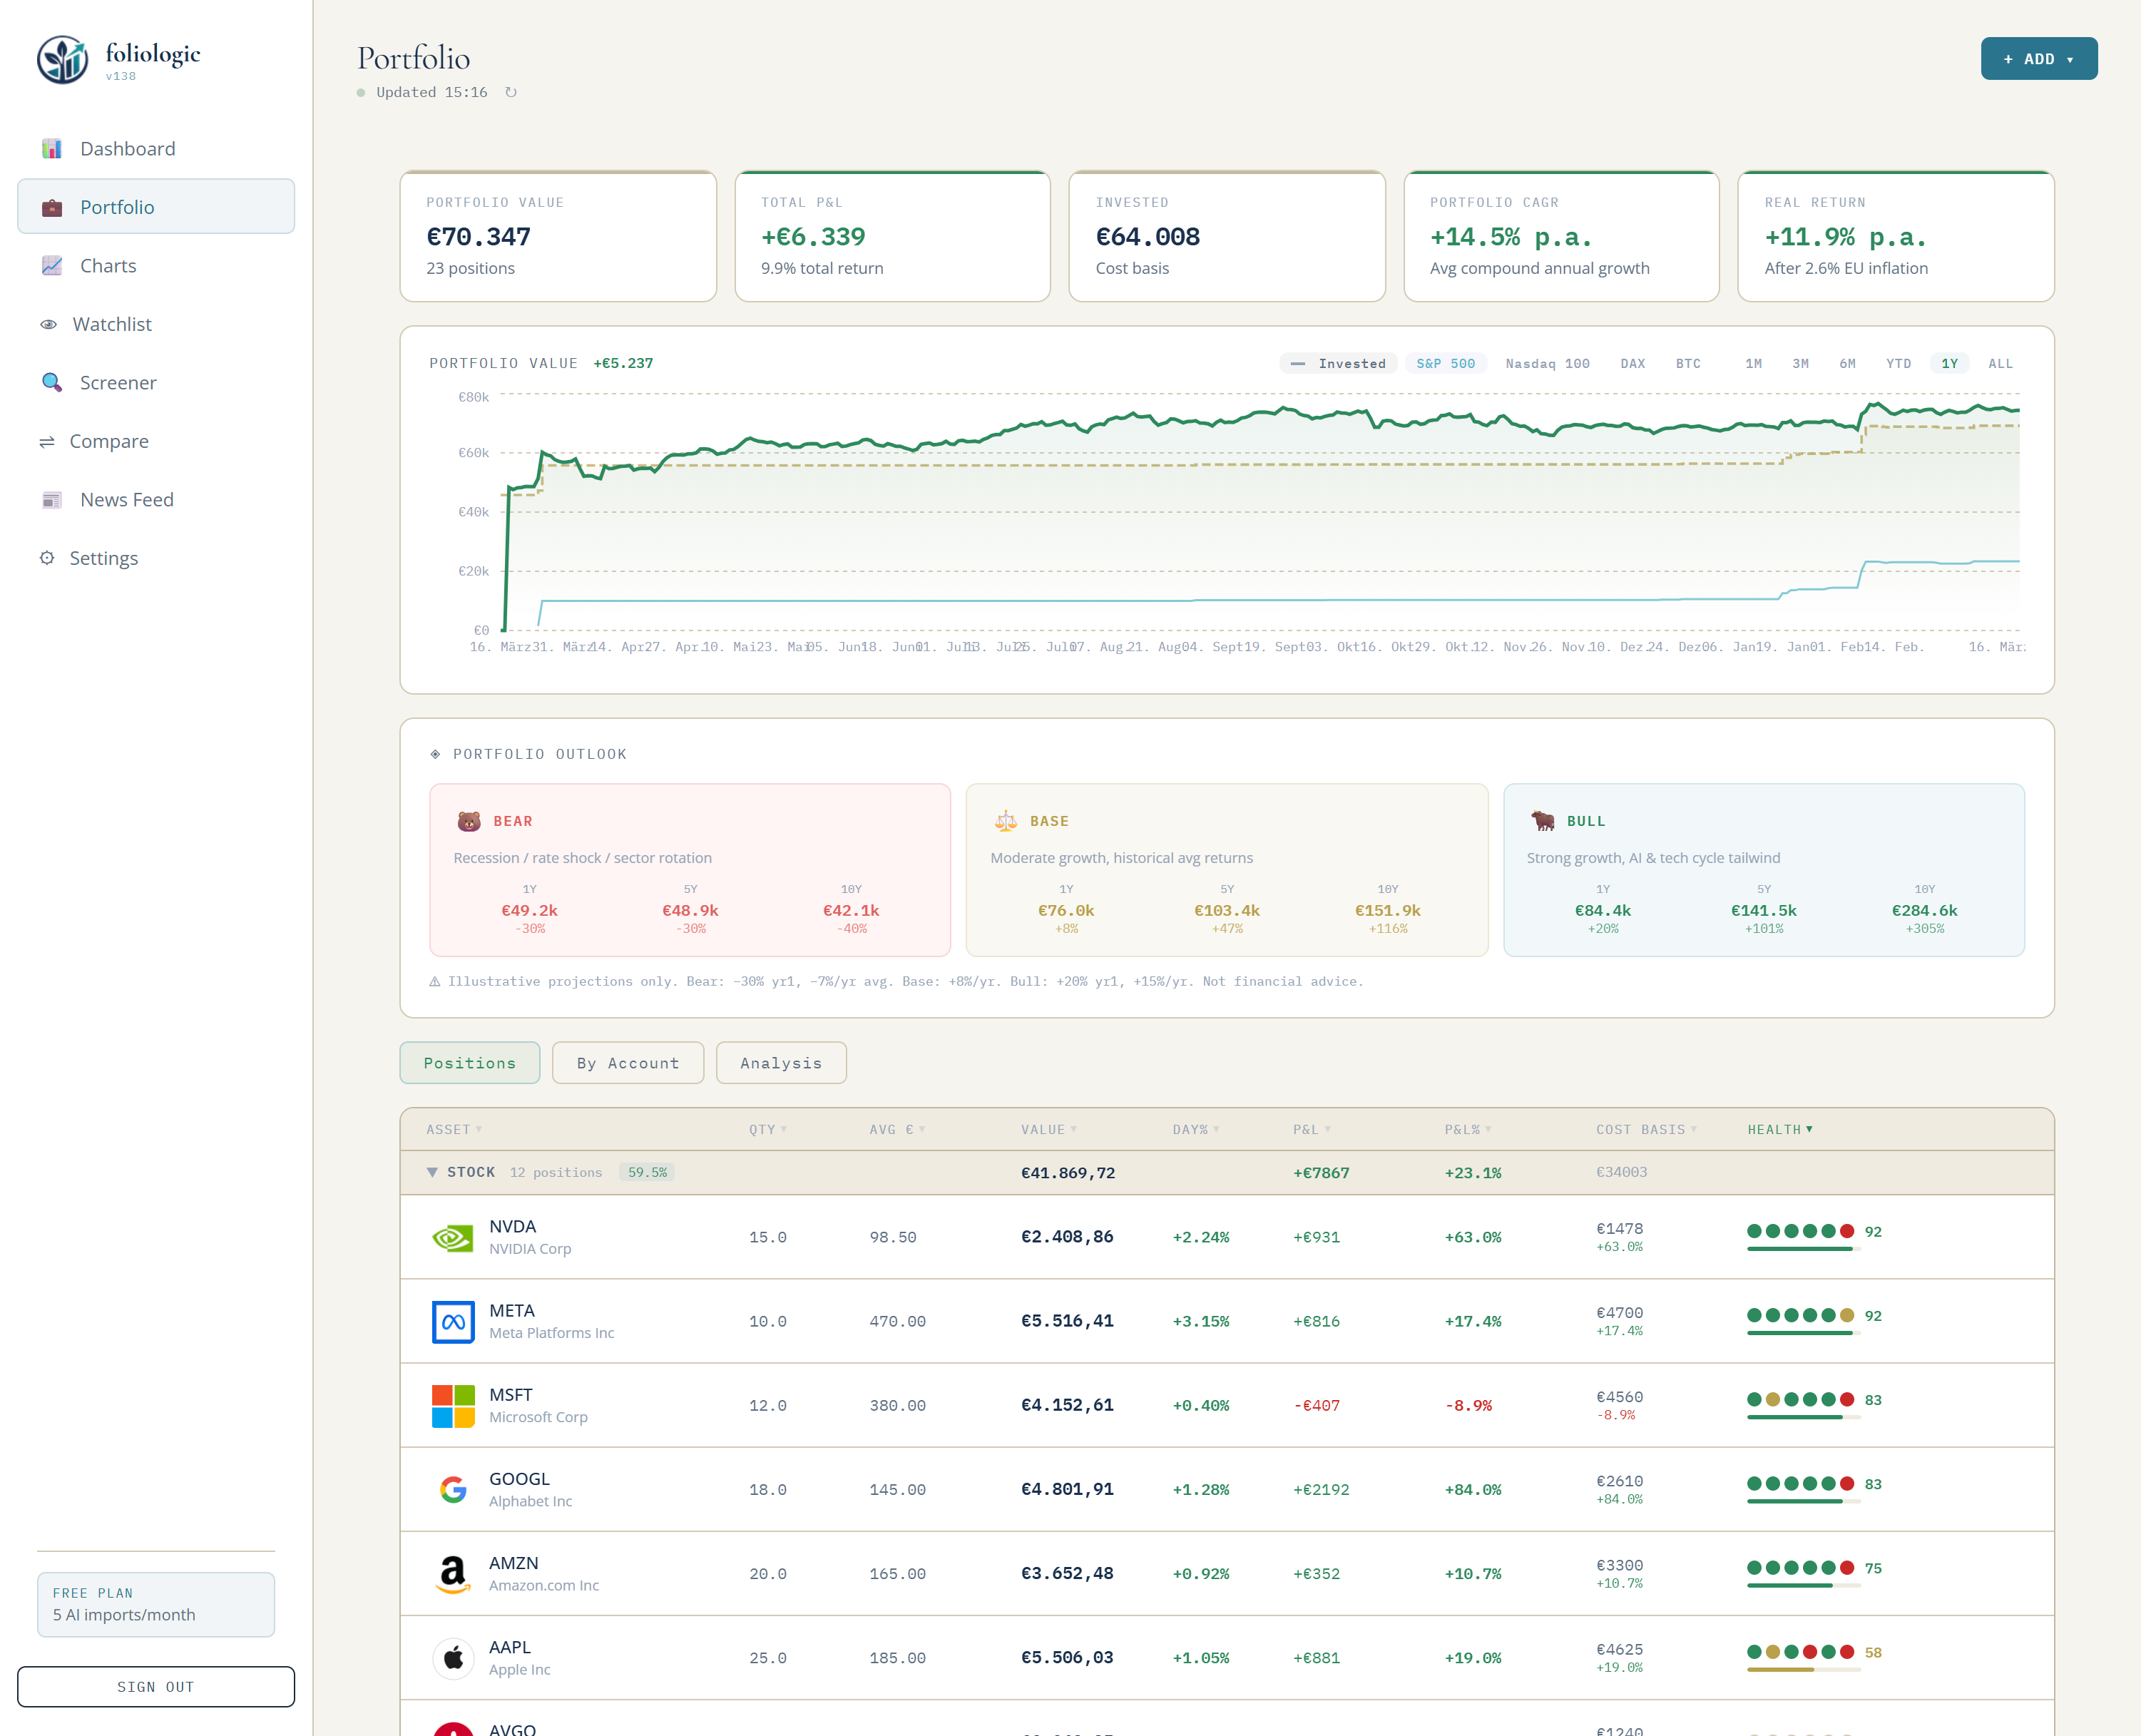The width and height of the screenshot is (2141, 1736).
Task: Click the Sign Out button
Action: (155, 1686)
